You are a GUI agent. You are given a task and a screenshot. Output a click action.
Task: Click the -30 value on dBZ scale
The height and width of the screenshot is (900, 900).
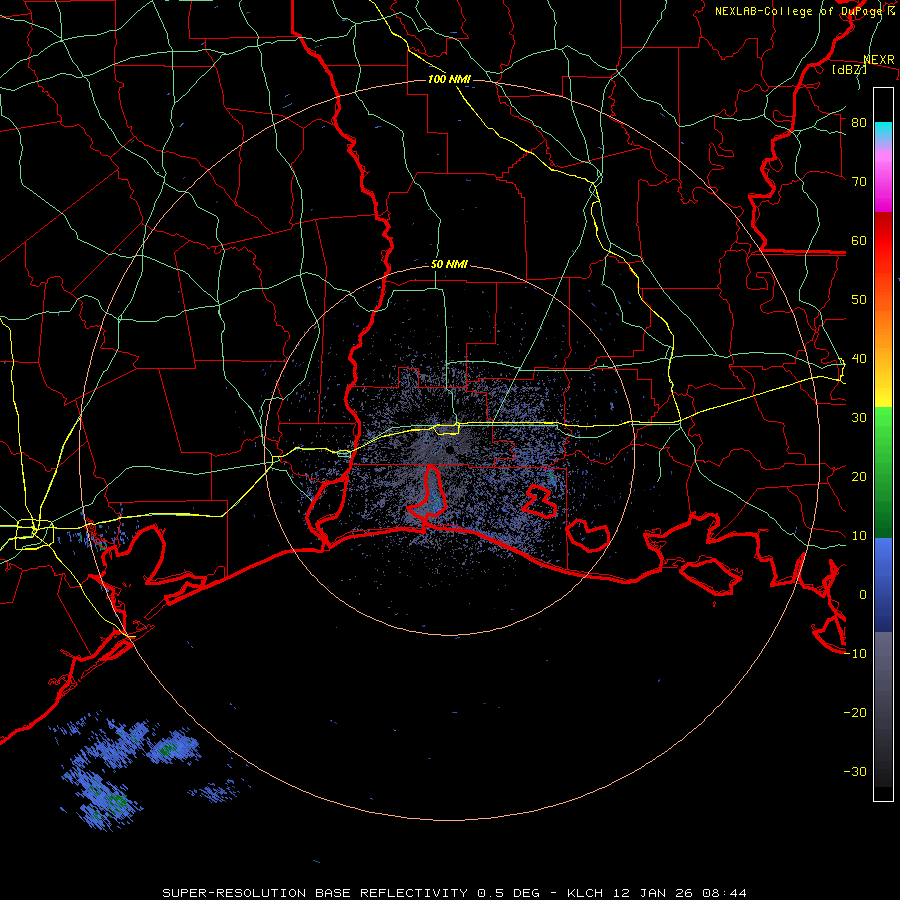point(855,771)
